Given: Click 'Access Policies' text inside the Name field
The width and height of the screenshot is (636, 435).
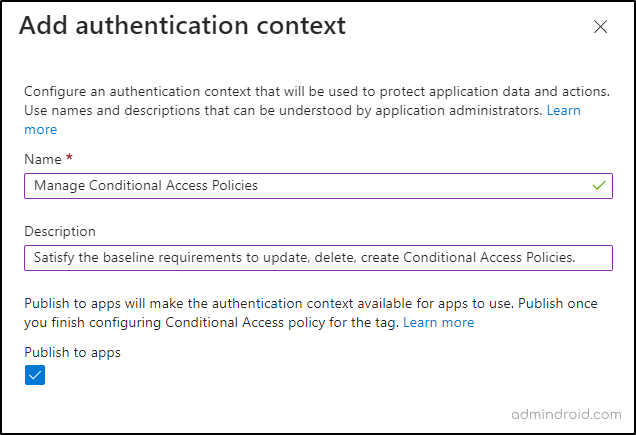Looking at the screenshot, I should point(218,185).
